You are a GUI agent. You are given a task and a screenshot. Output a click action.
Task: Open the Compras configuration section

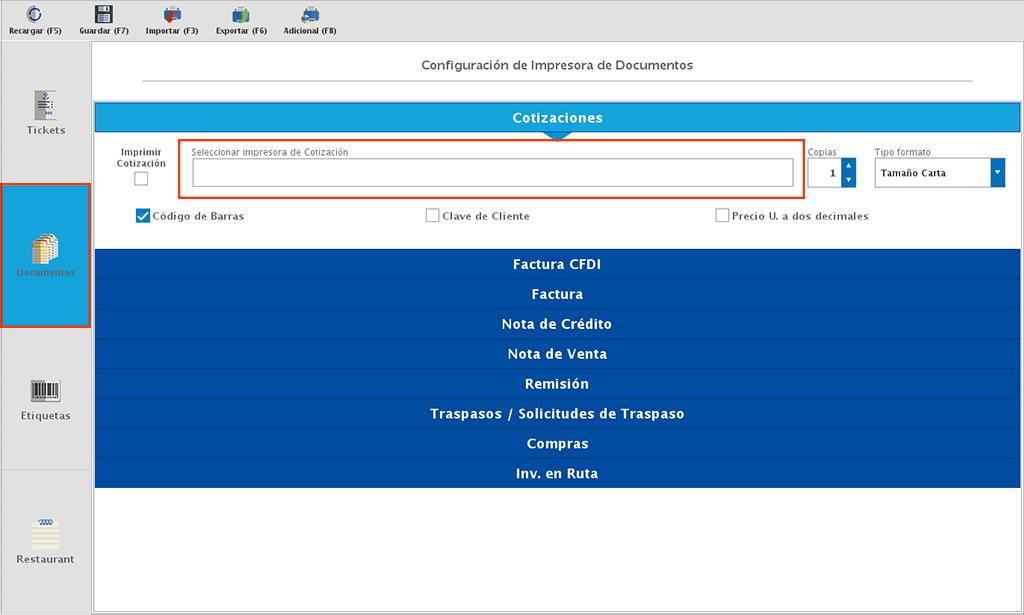click(x=557, y=443)
